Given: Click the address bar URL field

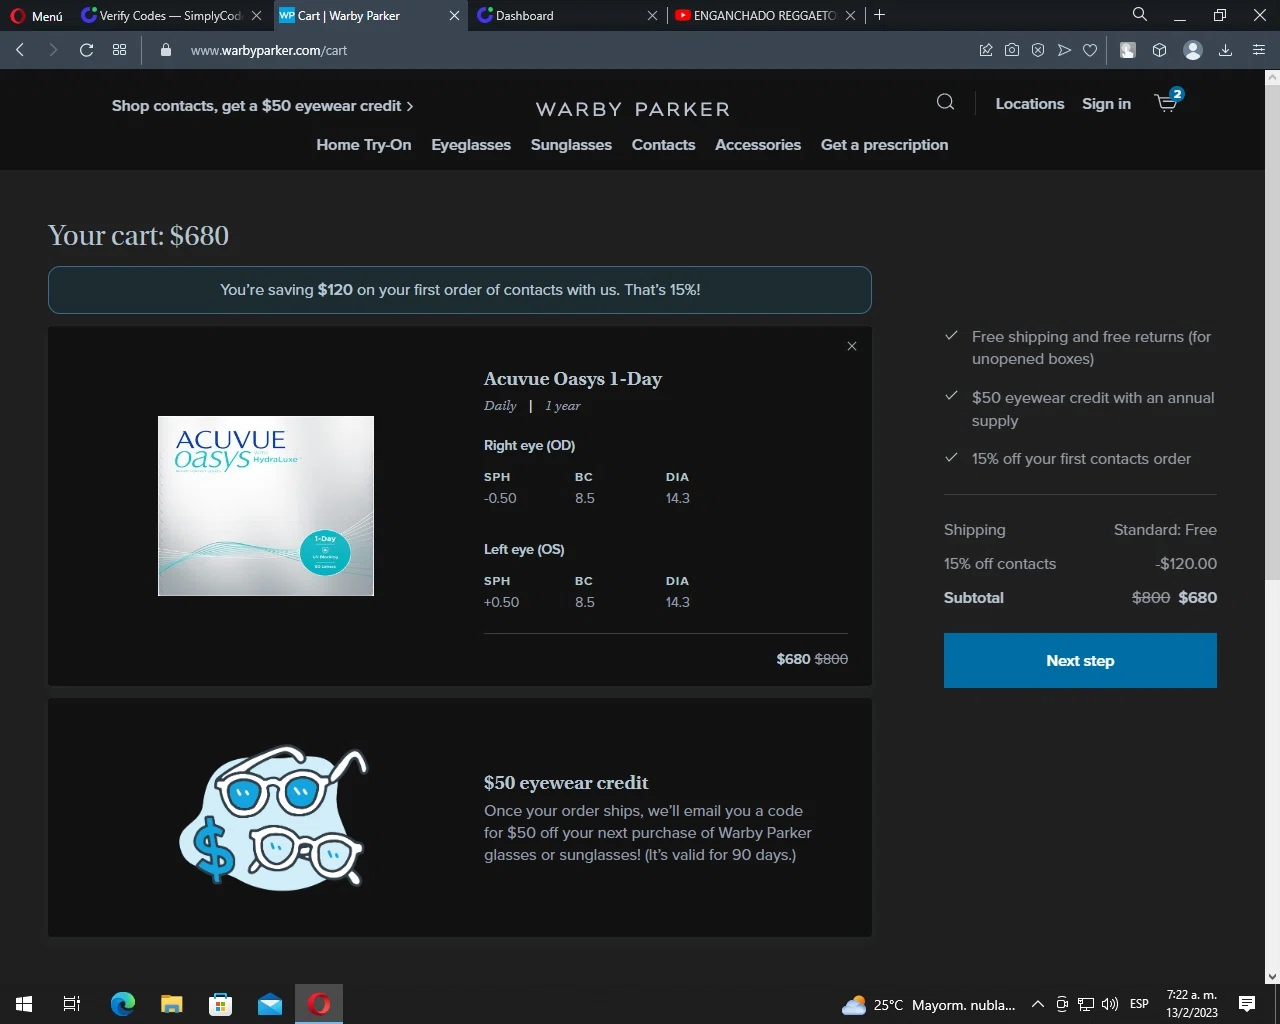Looking at the screenshot, I should pyautogui.click(x=570, y=50).
